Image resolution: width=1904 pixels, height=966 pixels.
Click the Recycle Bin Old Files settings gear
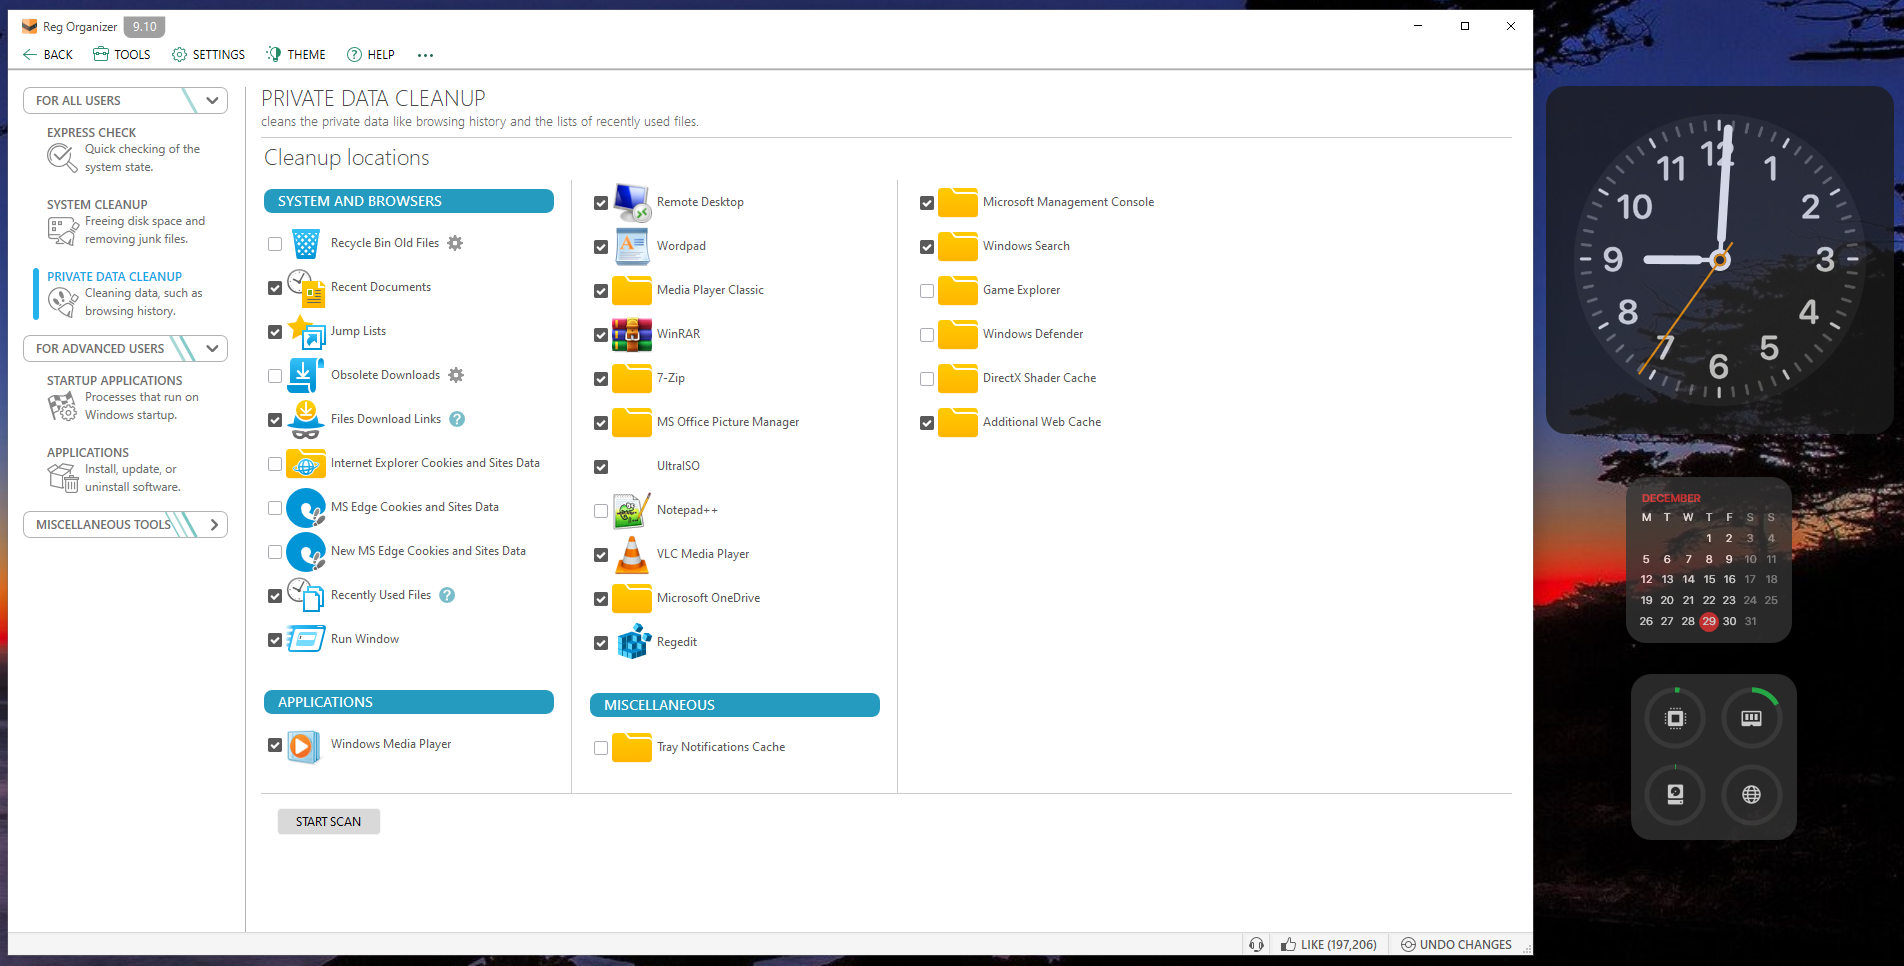455,243
